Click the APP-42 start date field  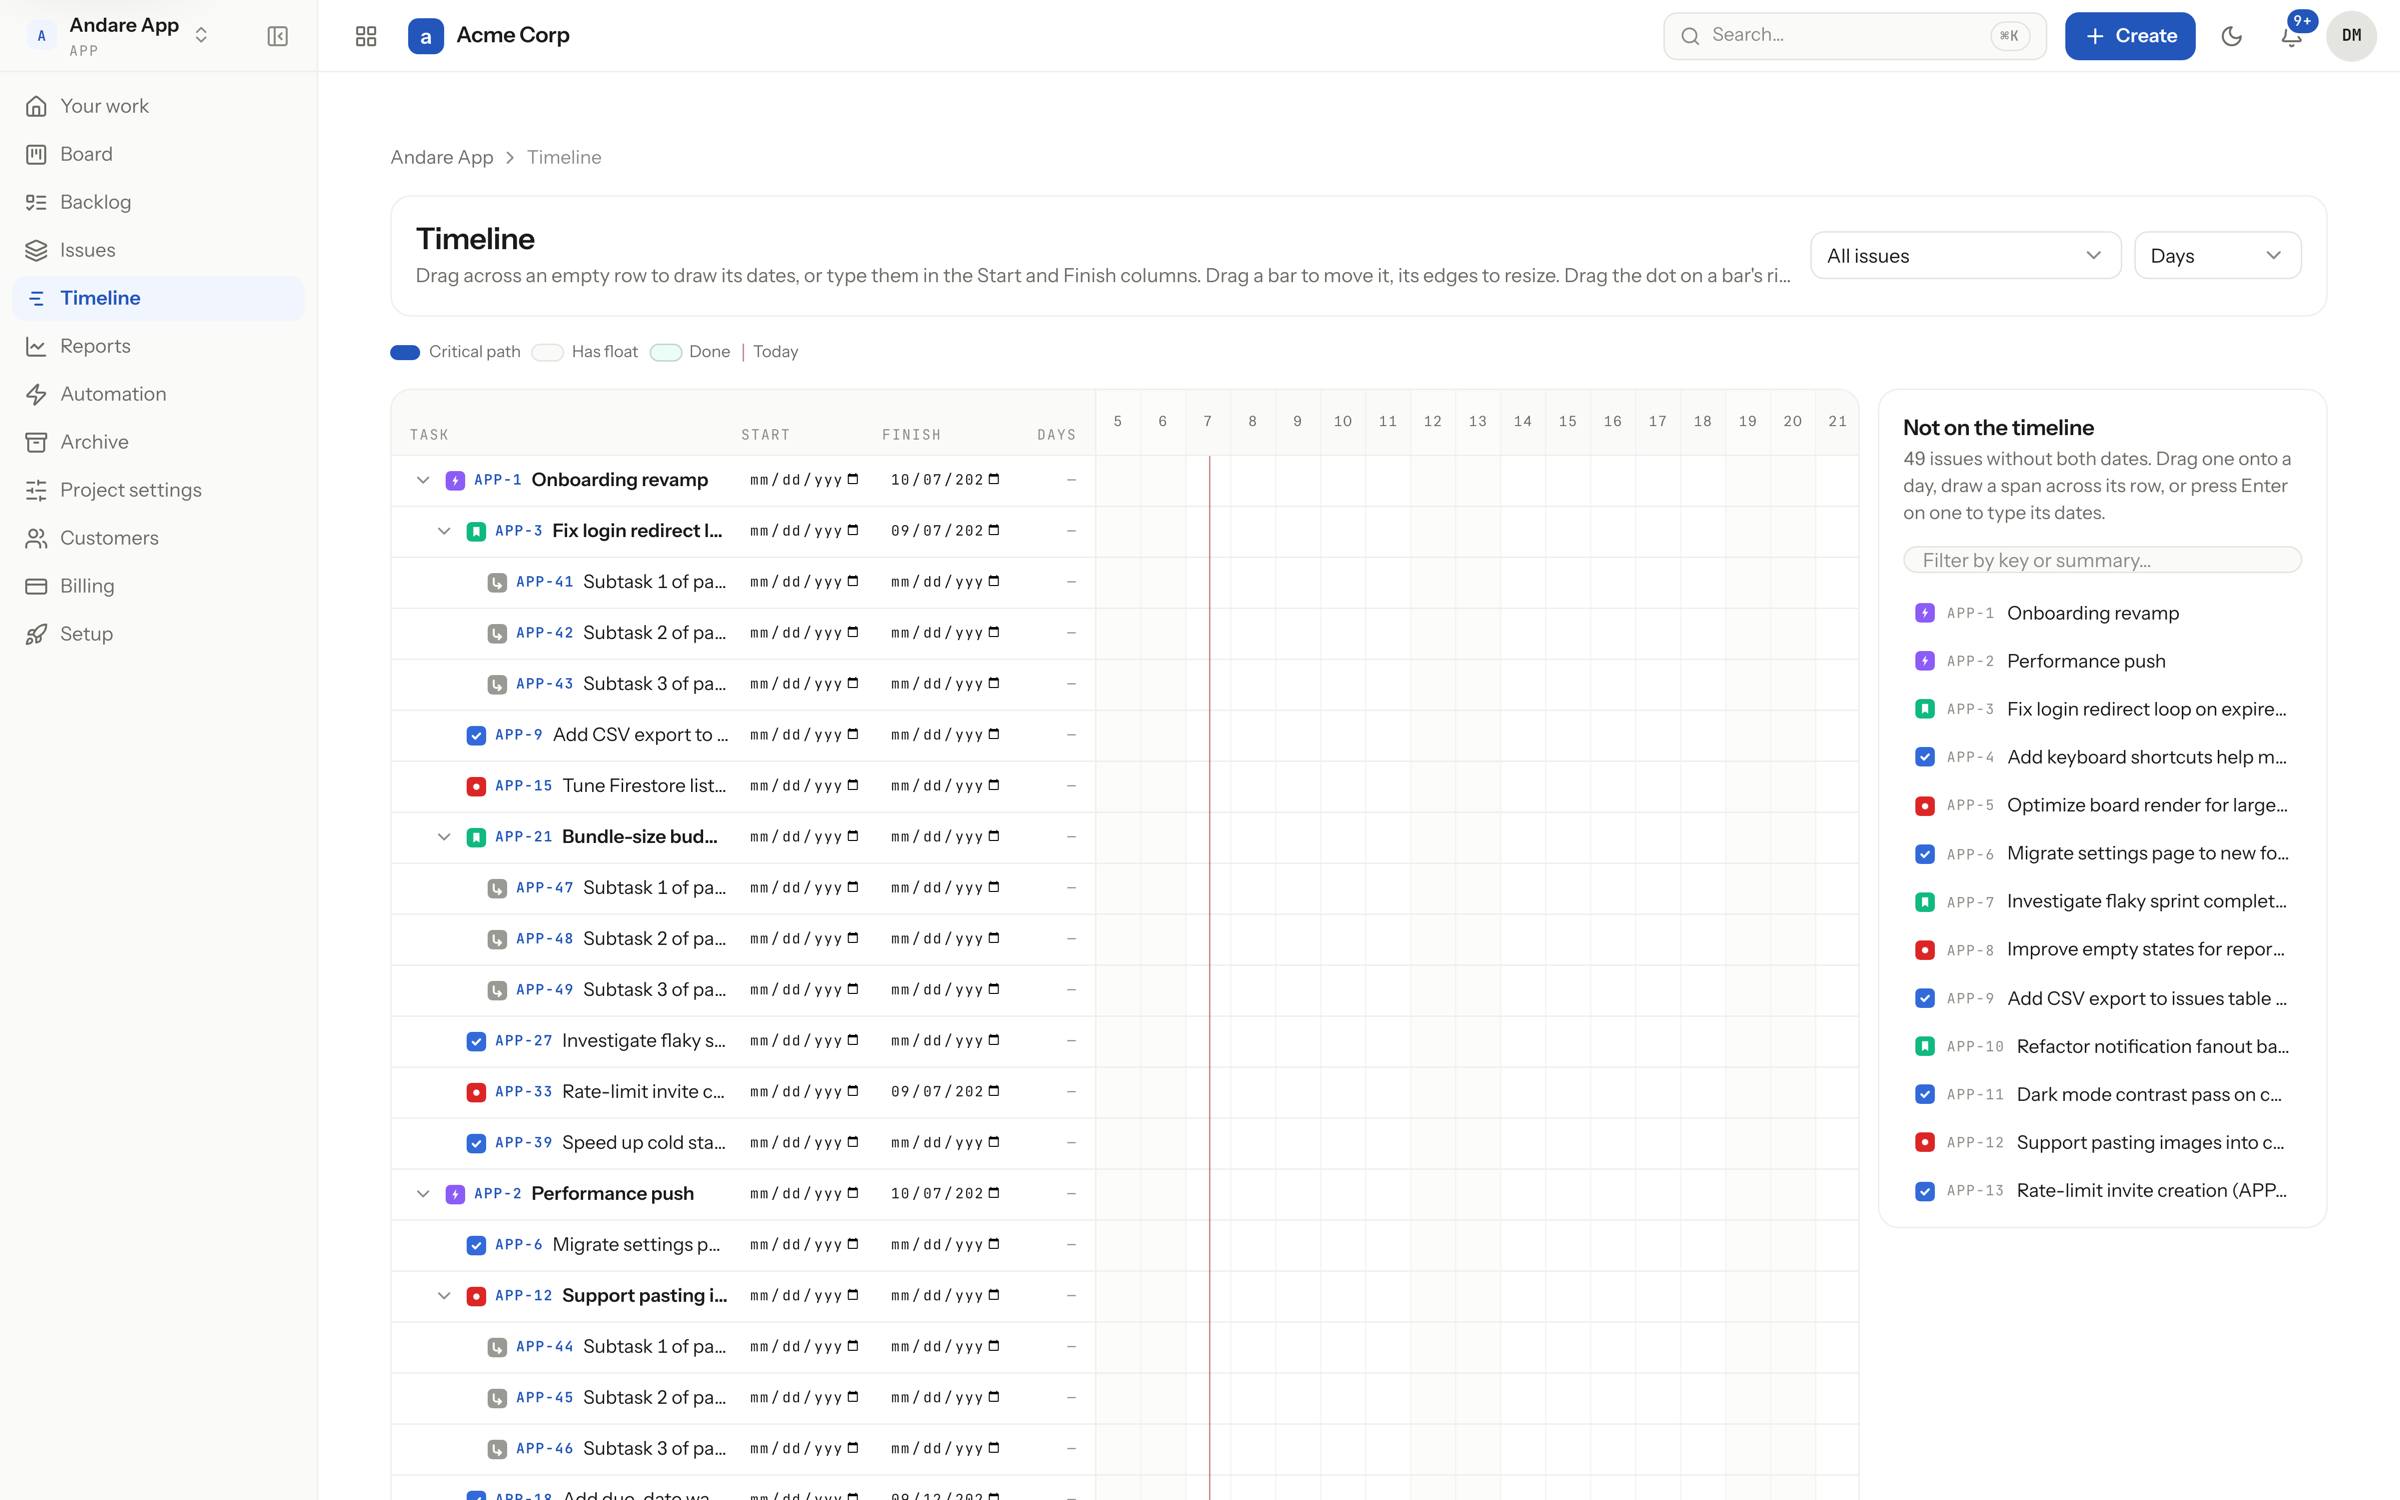804,633
